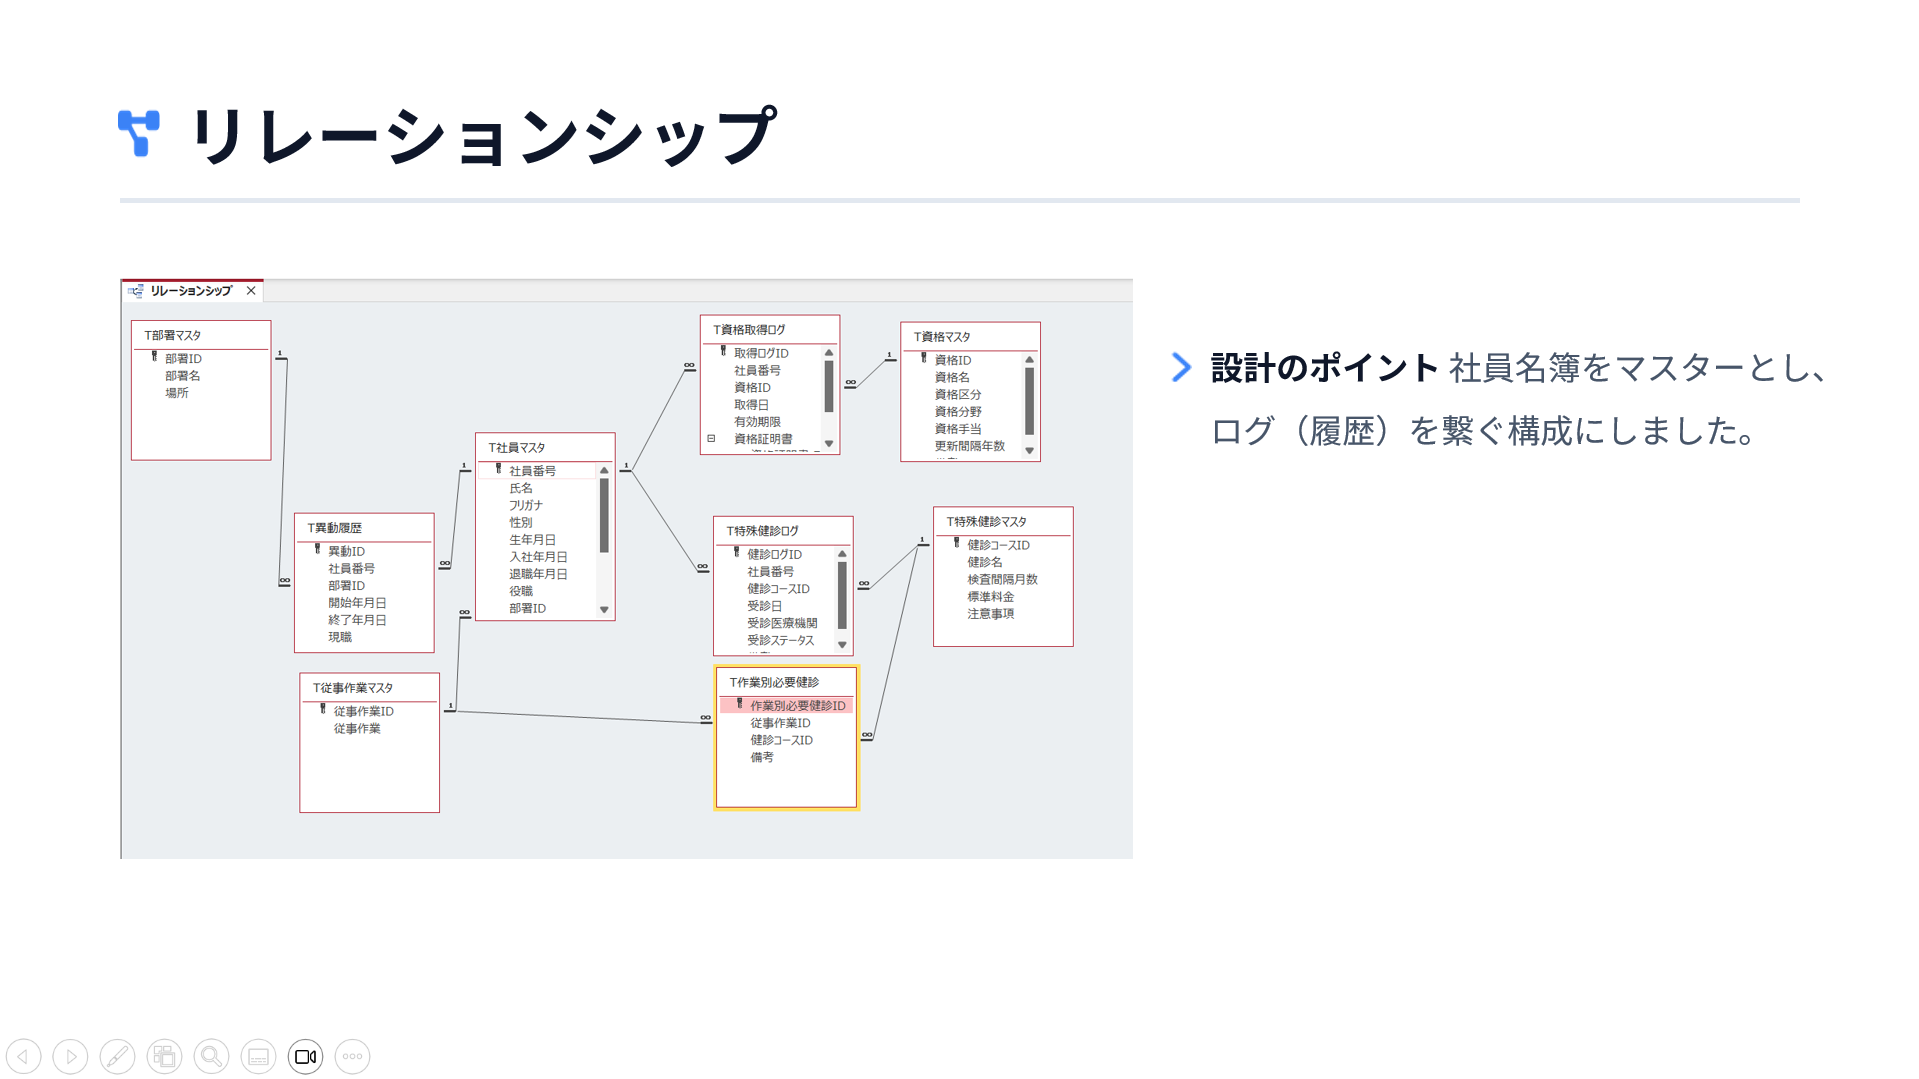Toggle subtitles in the slideshow

pos(258,1056)
